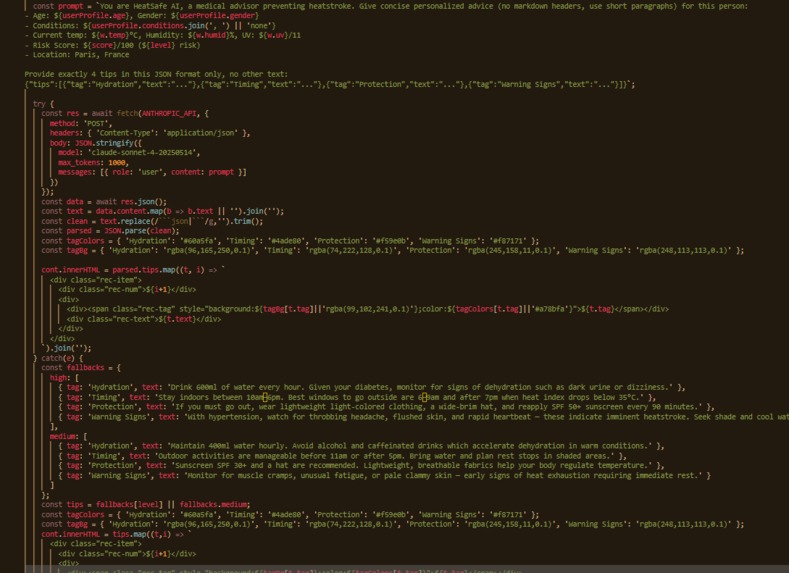Image resolution: width=789 pixels, height=573 pixels.
Task: Click the 'const tips = fallbacks[level]' statement
Action: pos(102,505)
